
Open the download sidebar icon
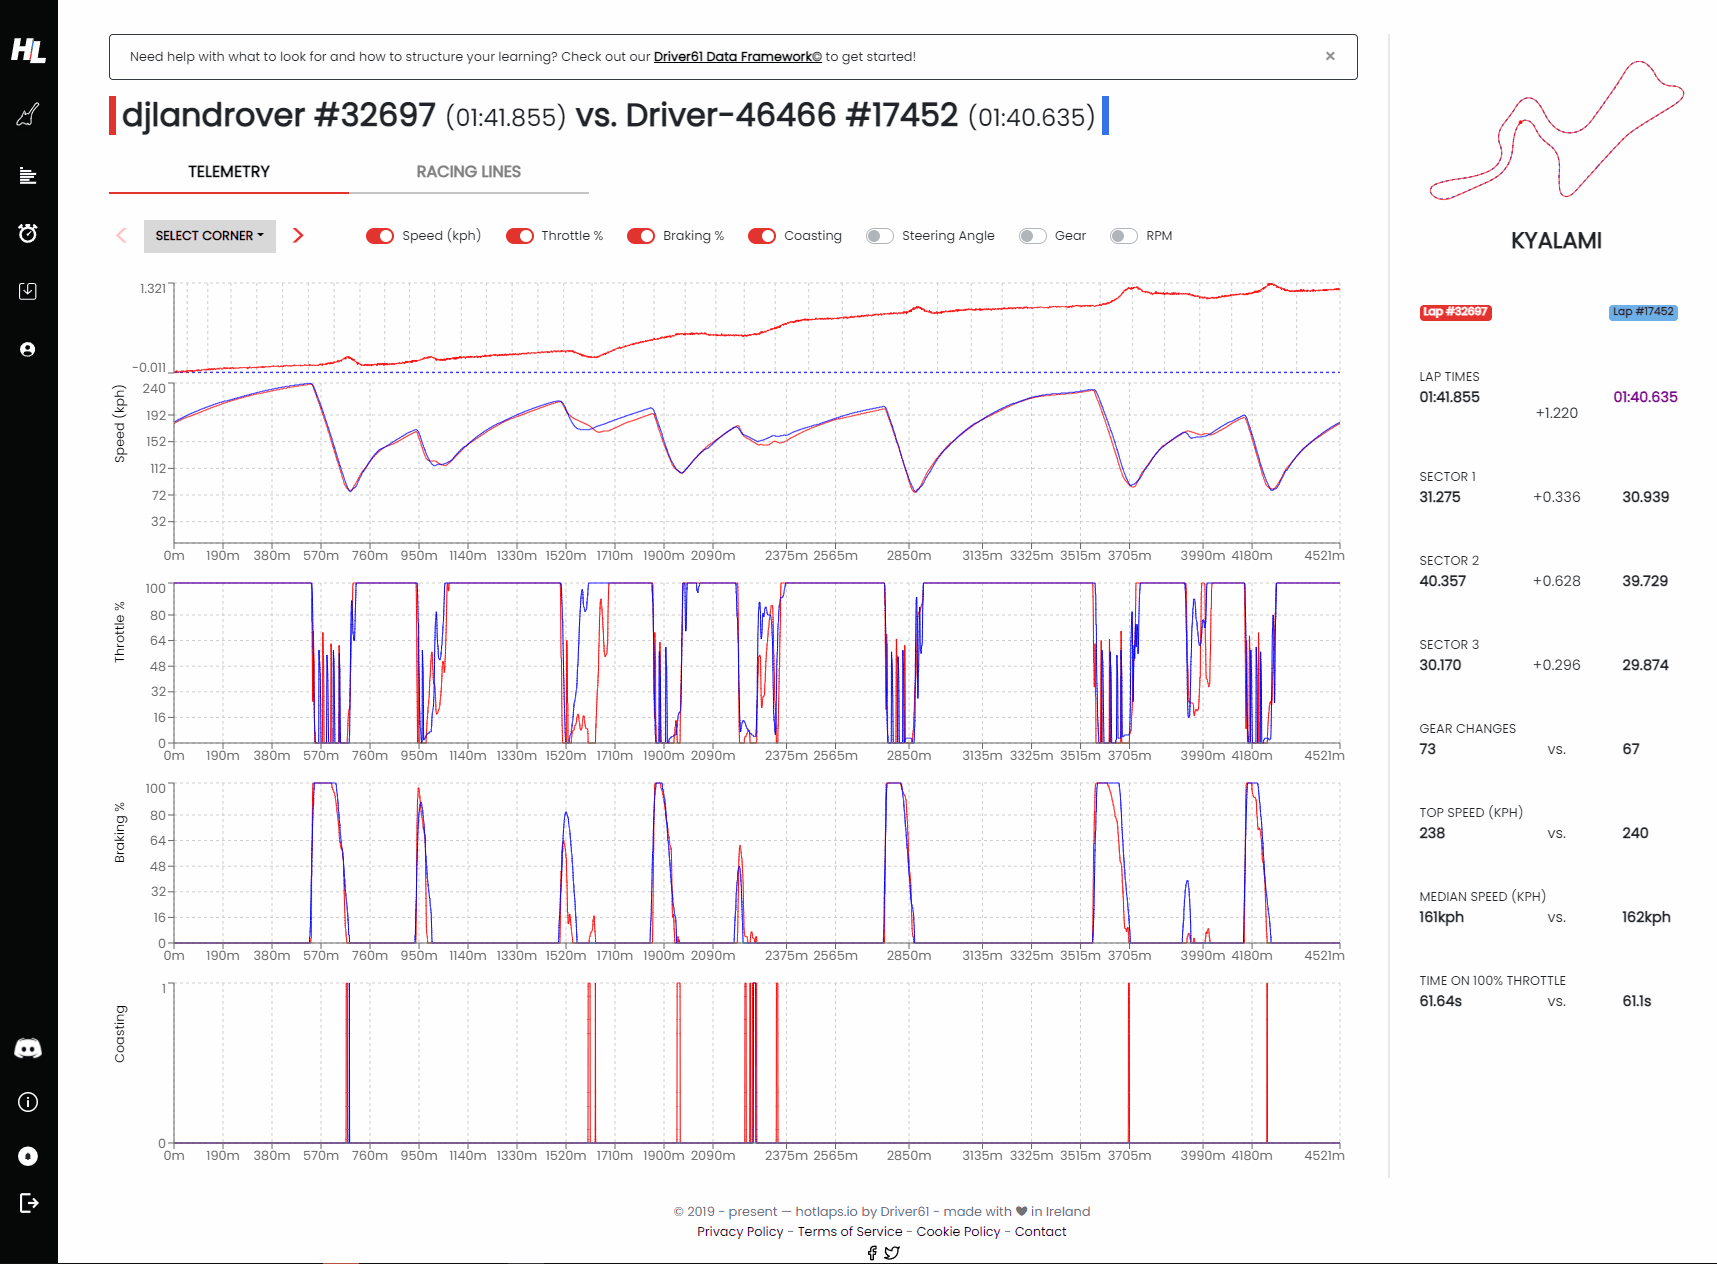tap(28, 291)
